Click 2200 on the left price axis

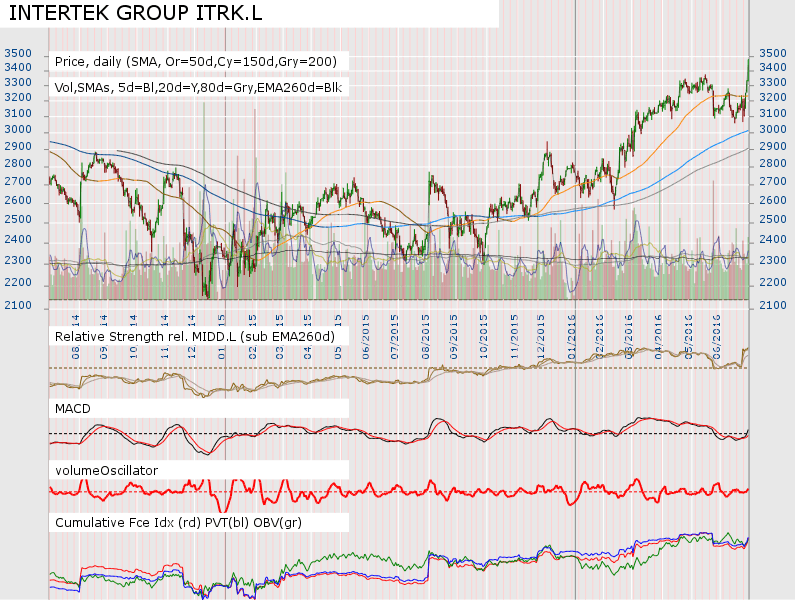tap(18, 282)
